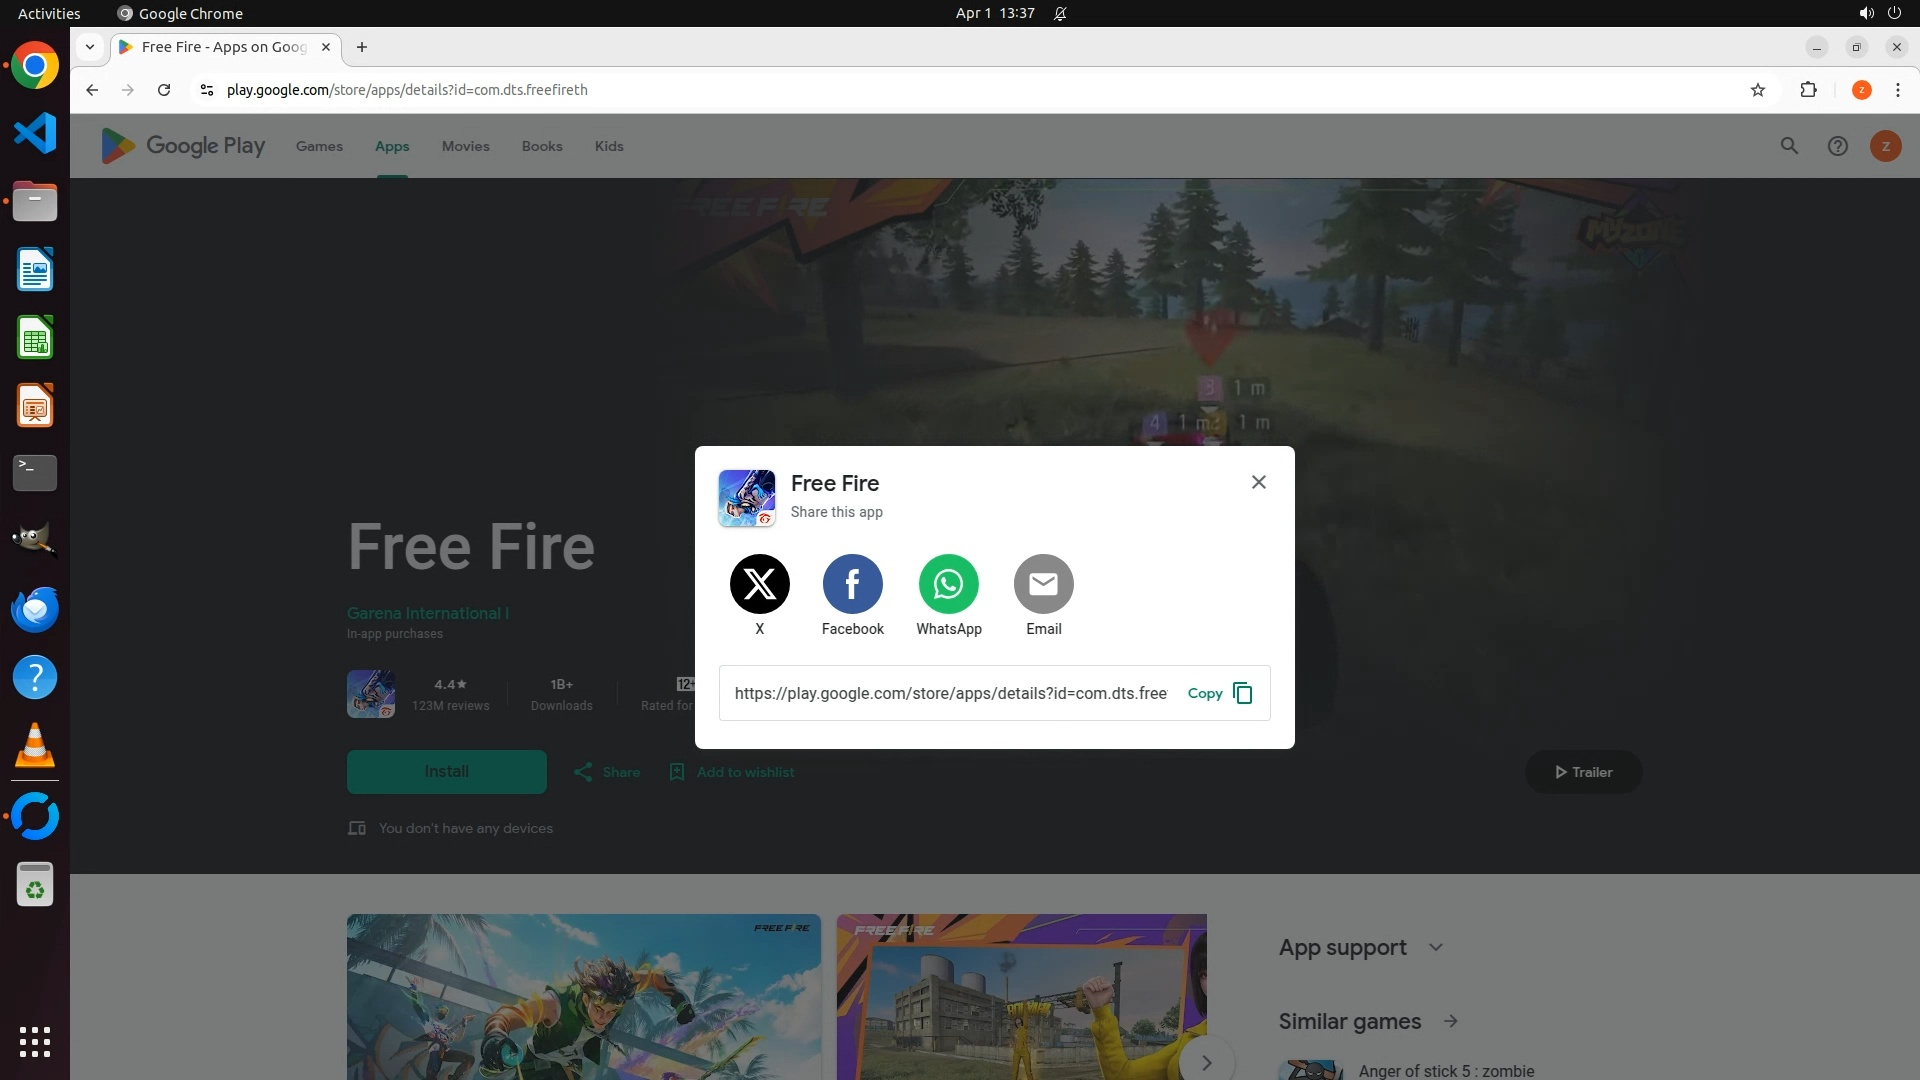Bookmark this page with star icon
Image resolution: width=1920 pixels, height=1080 pixels.
pyautogui.click(x=1757, y=90)
